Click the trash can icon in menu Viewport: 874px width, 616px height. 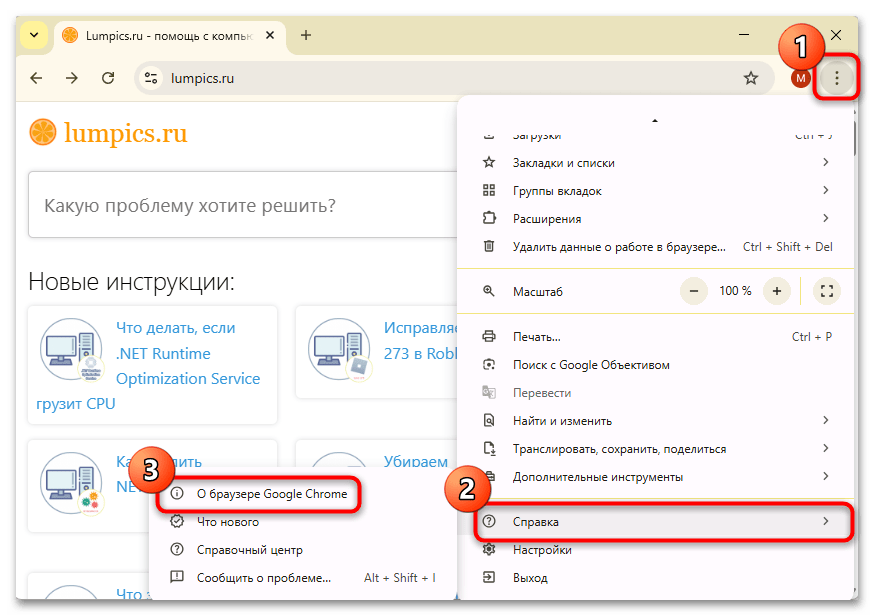(x=489, y=246)
